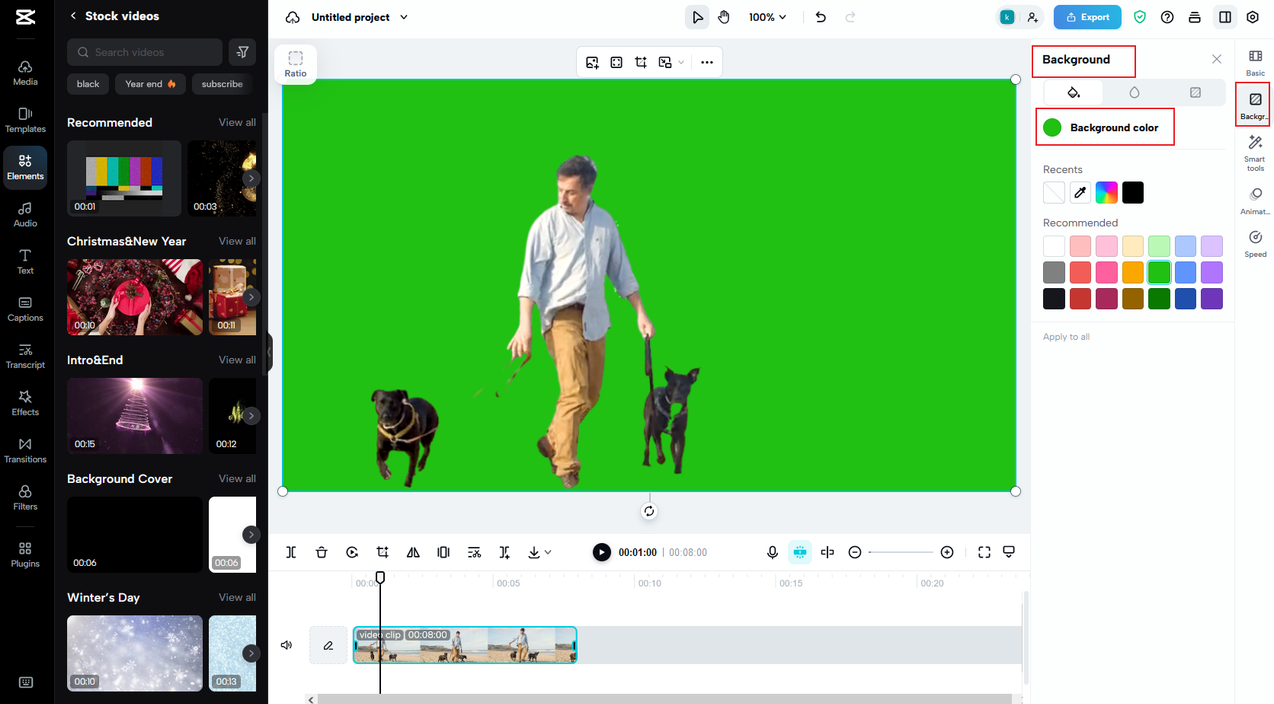The image size is (1274, 704).
Task: Click View all for Recommended
Action: pos(237,122)
